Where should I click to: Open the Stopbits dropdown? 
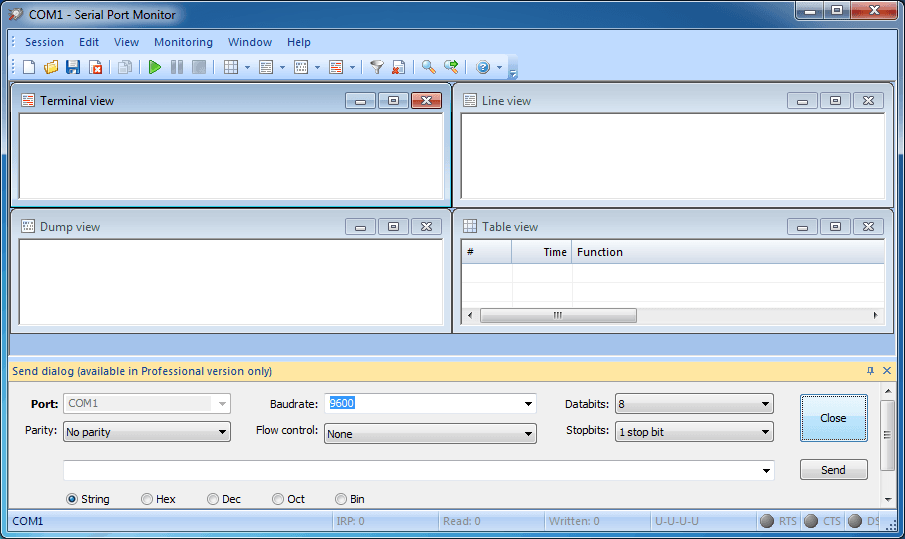765,432
